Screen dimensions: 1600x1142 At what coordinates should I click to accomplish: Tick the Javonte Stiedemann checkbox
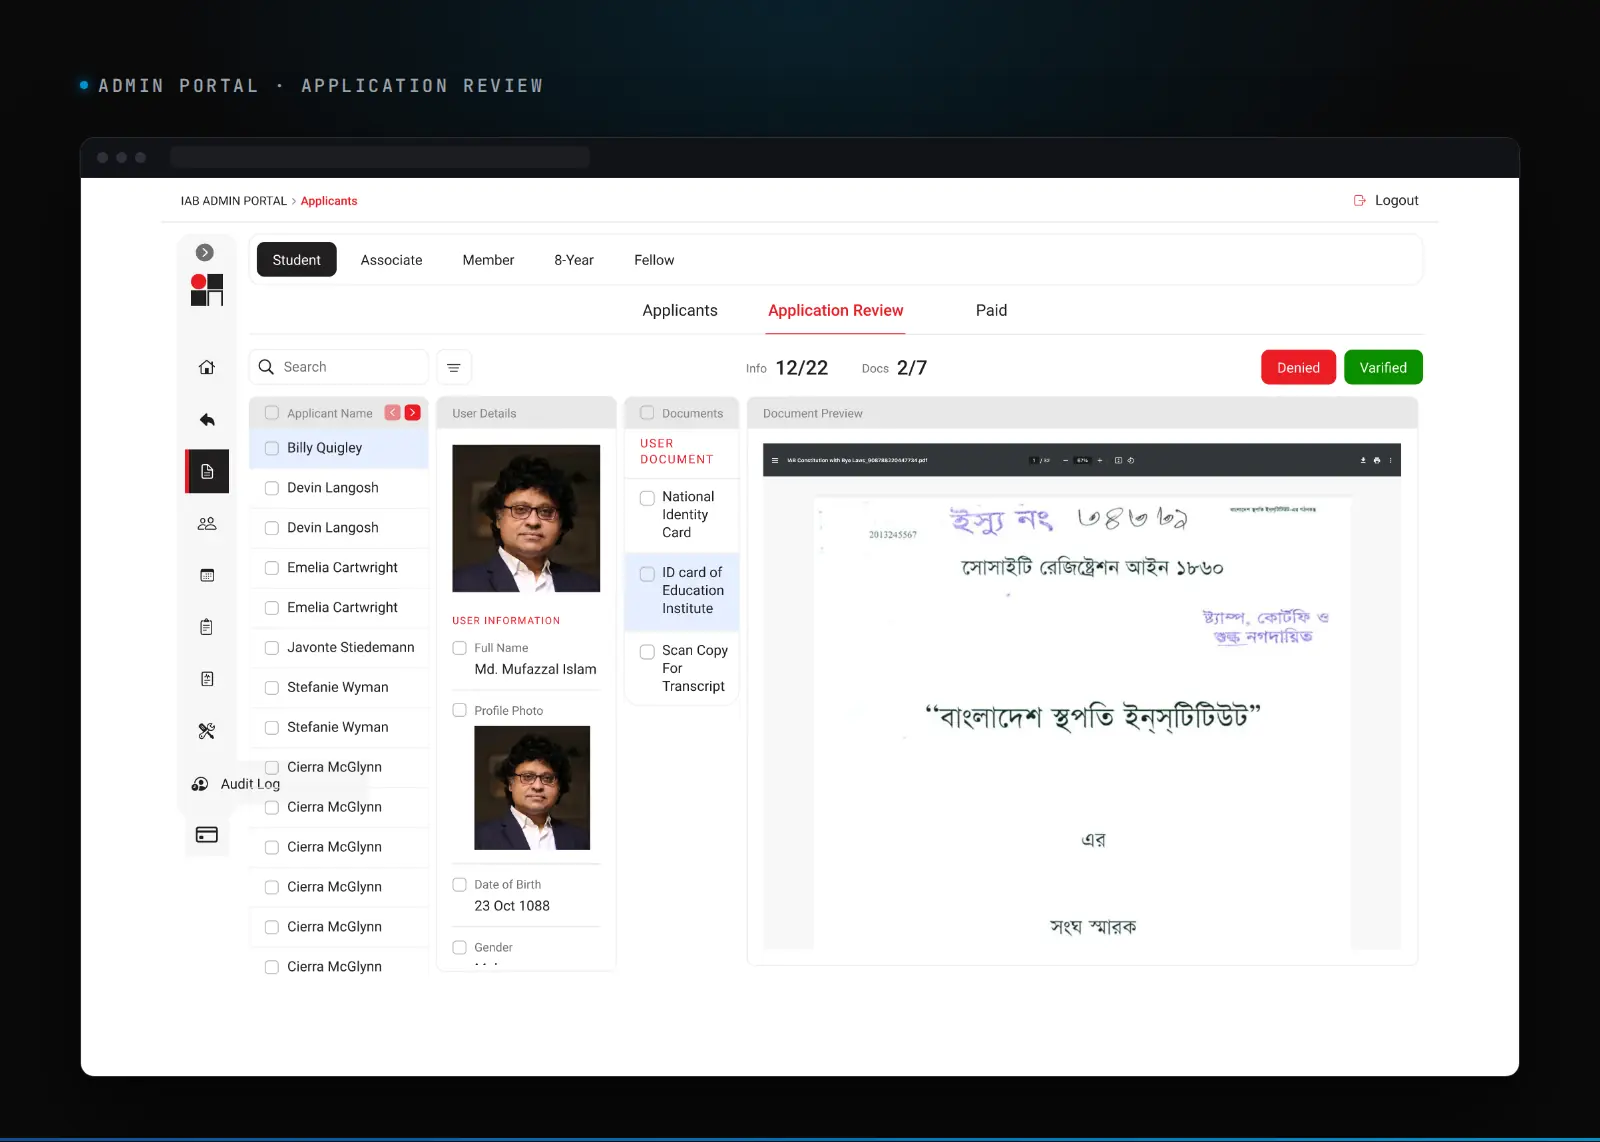[x=272, y=648]
